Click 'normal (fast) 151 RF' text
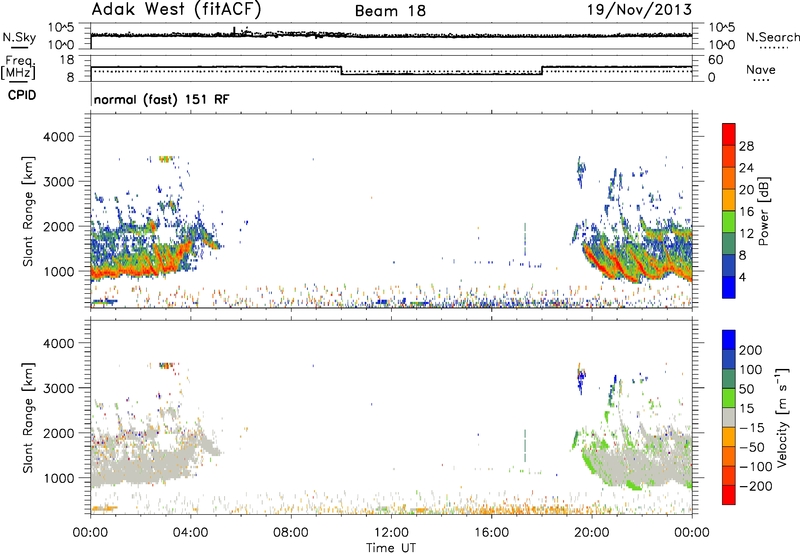This screenshot has height=554, width=800. tap(162, 99)
